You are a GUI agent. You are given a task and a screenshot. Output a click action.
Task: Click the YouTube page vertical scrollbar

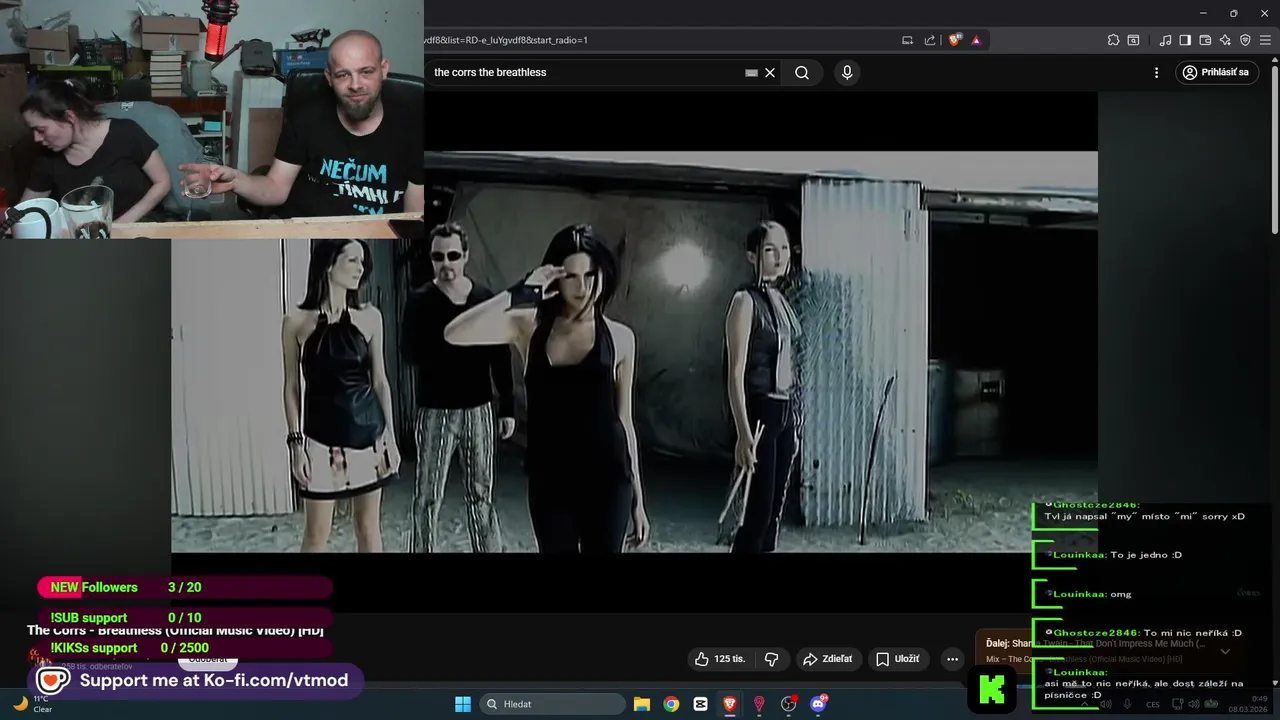1274,150
